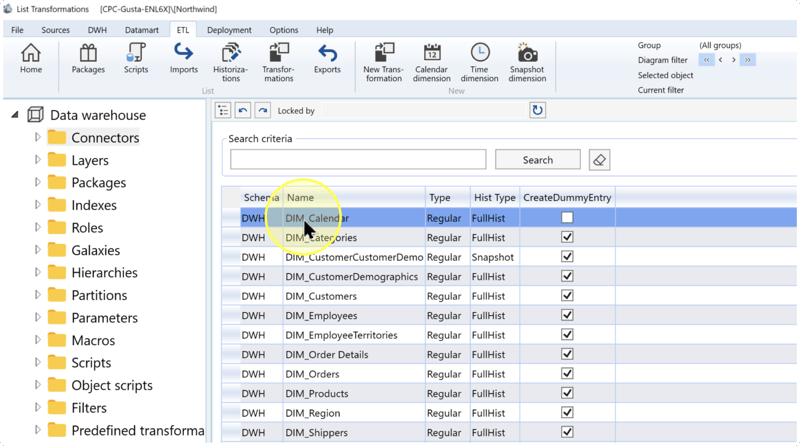Expand the Parameters folder
The height and width of the screenshot is (446, 800).
[37, 317]
